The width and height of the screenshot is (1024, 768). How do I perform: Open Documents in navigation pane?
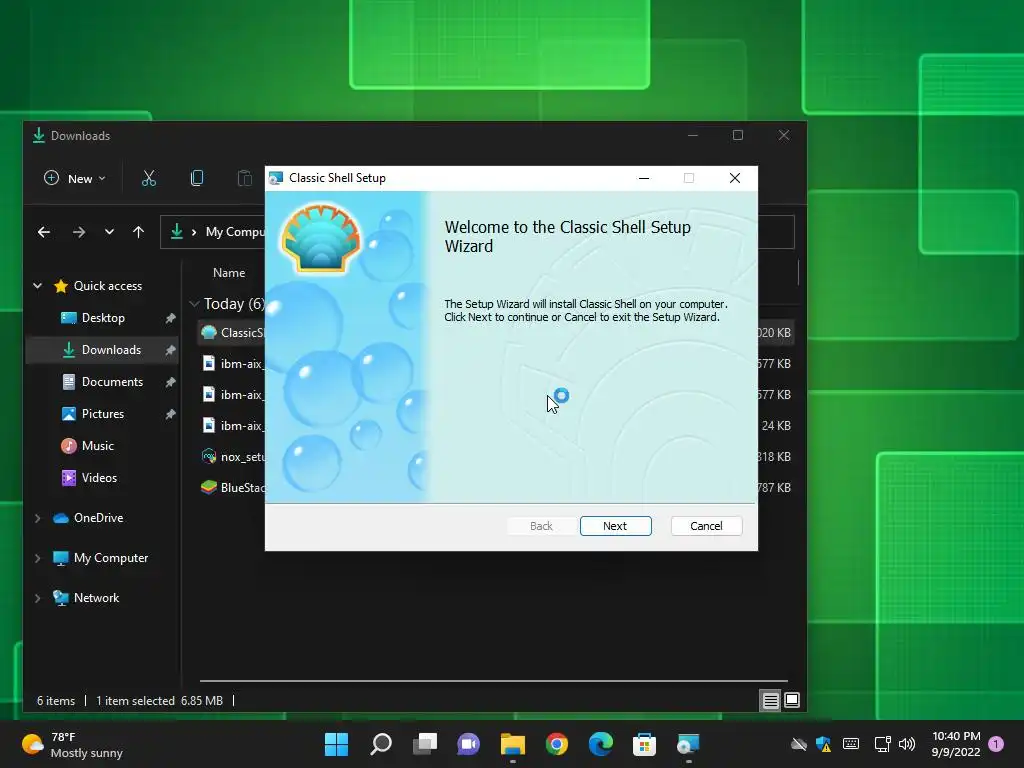coord(112,382)
